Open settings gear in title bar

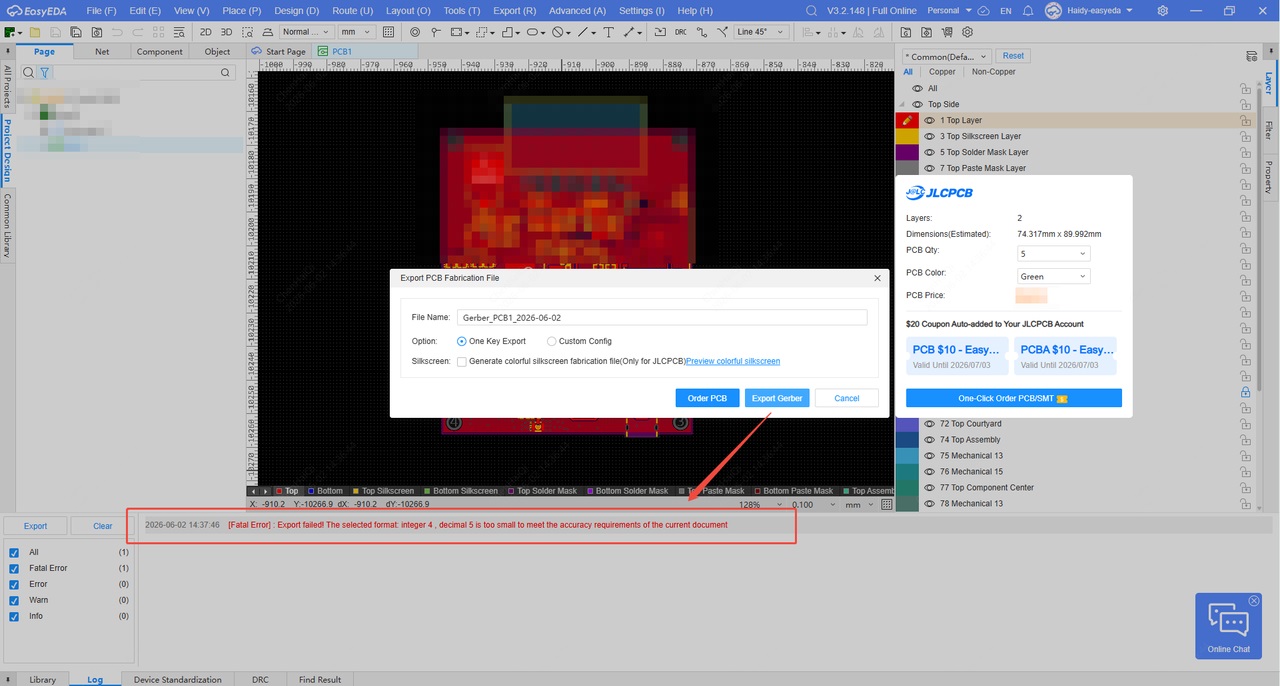coord(1162,10)
